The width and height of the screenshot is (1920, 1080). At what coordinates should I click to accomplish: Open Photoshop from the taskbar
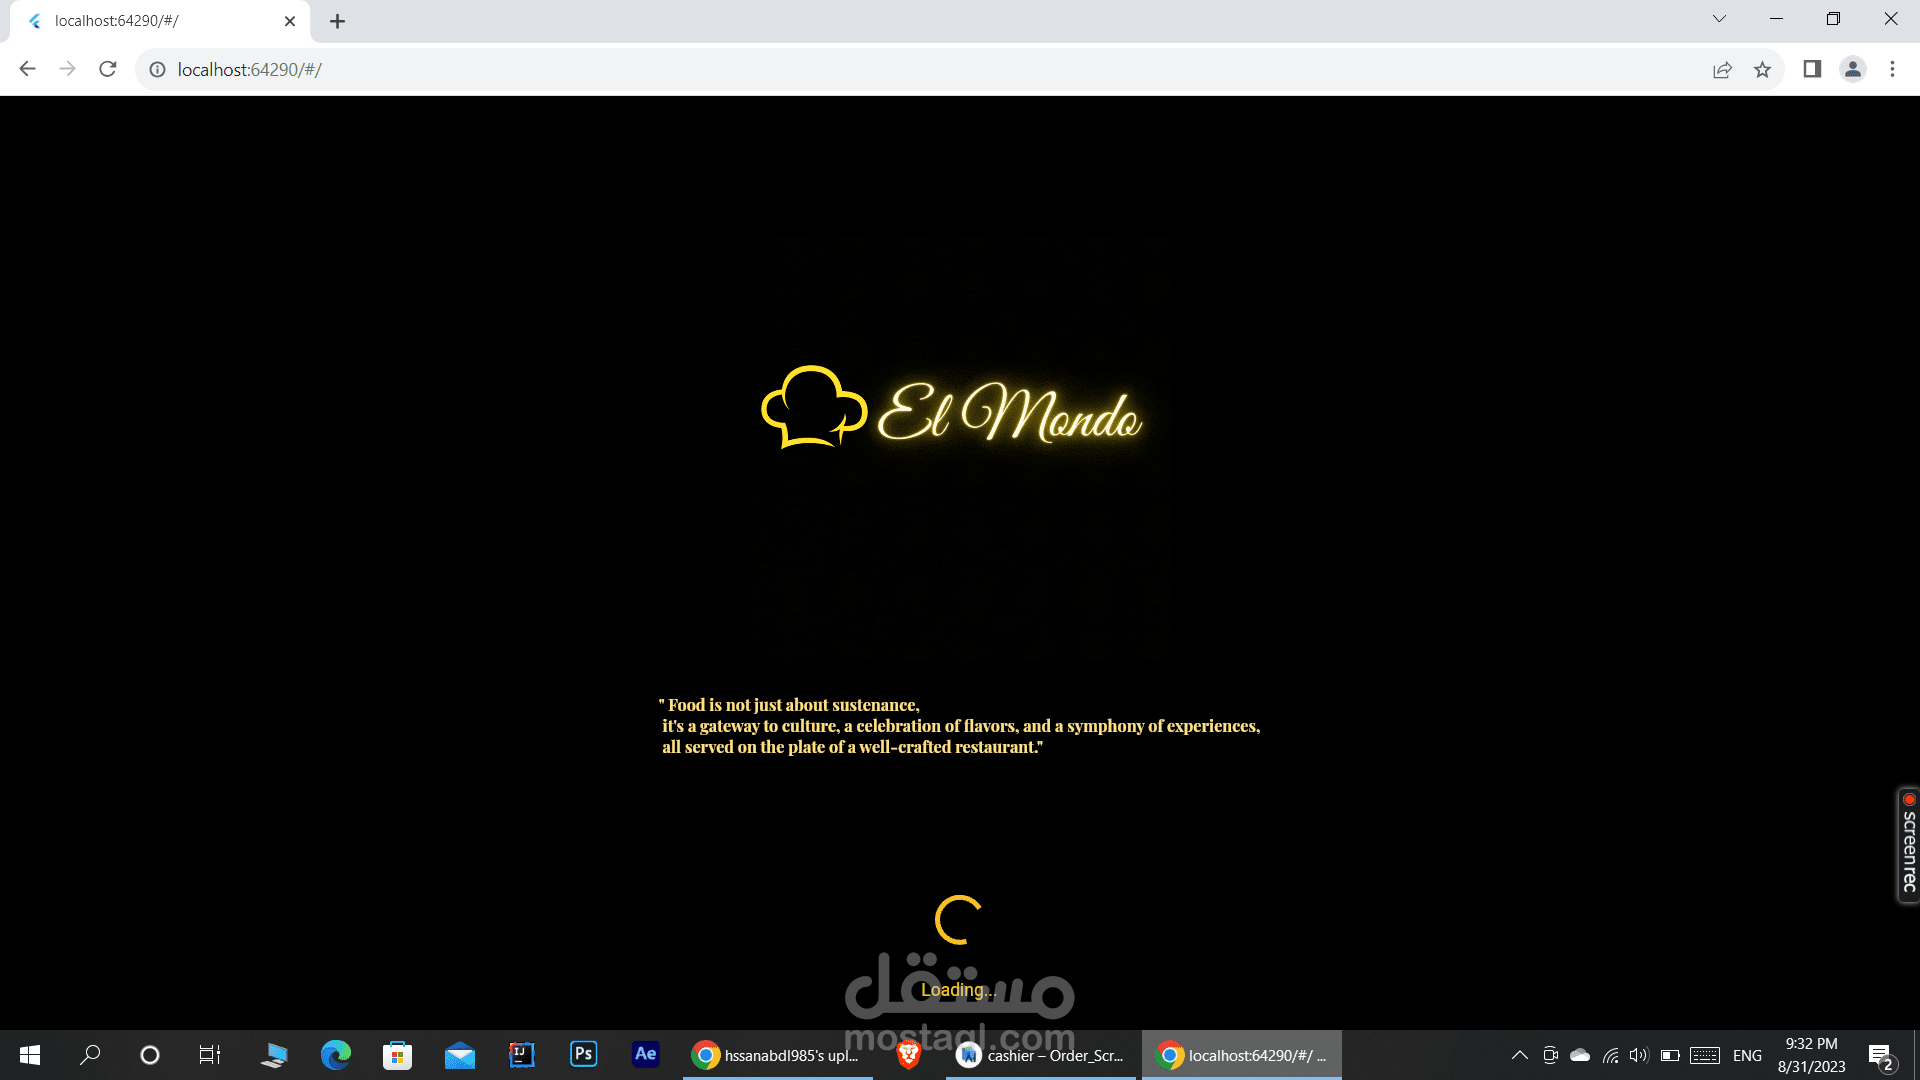tap(583, 1054)
